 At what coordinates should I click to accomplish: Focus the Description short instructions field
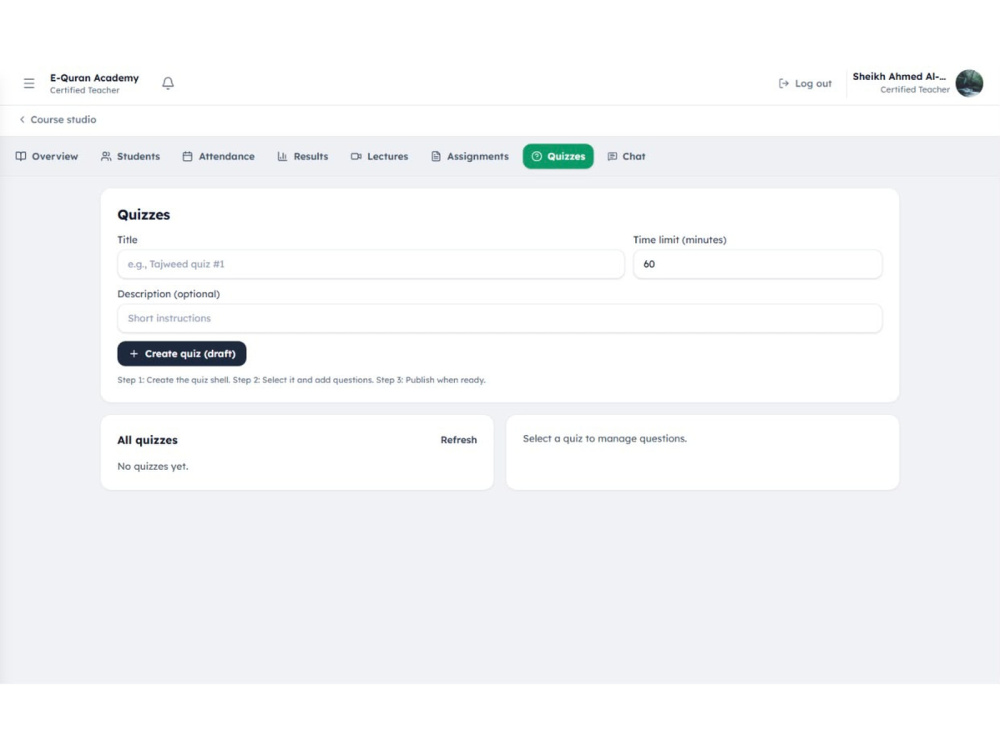pyautogui.click(x=499, y=318)
